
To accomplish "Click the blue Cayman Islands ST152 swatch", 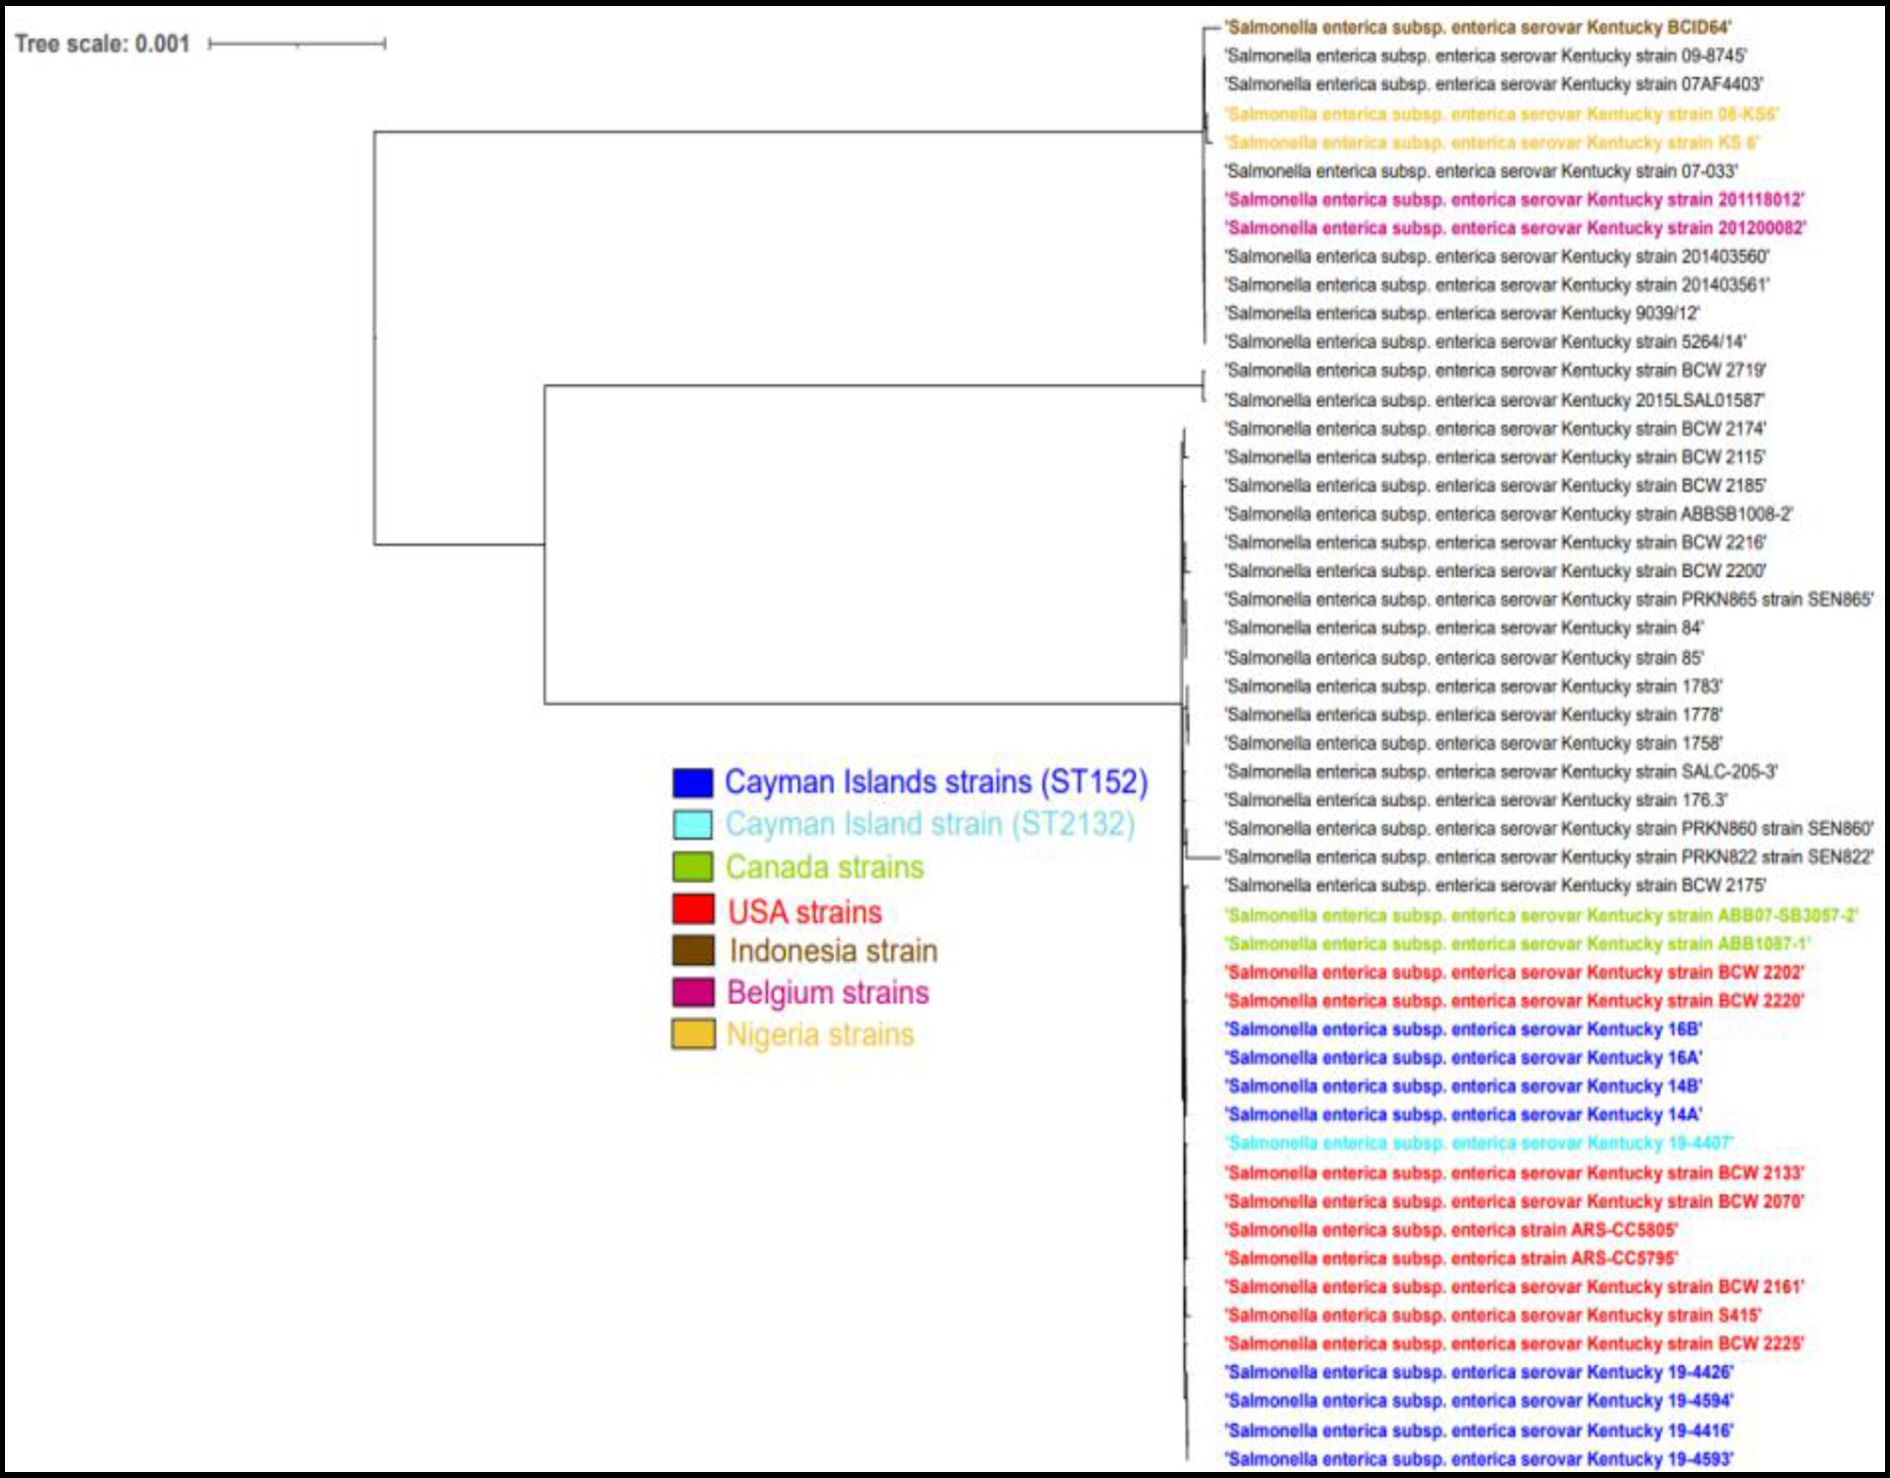I will coord(693,782).
